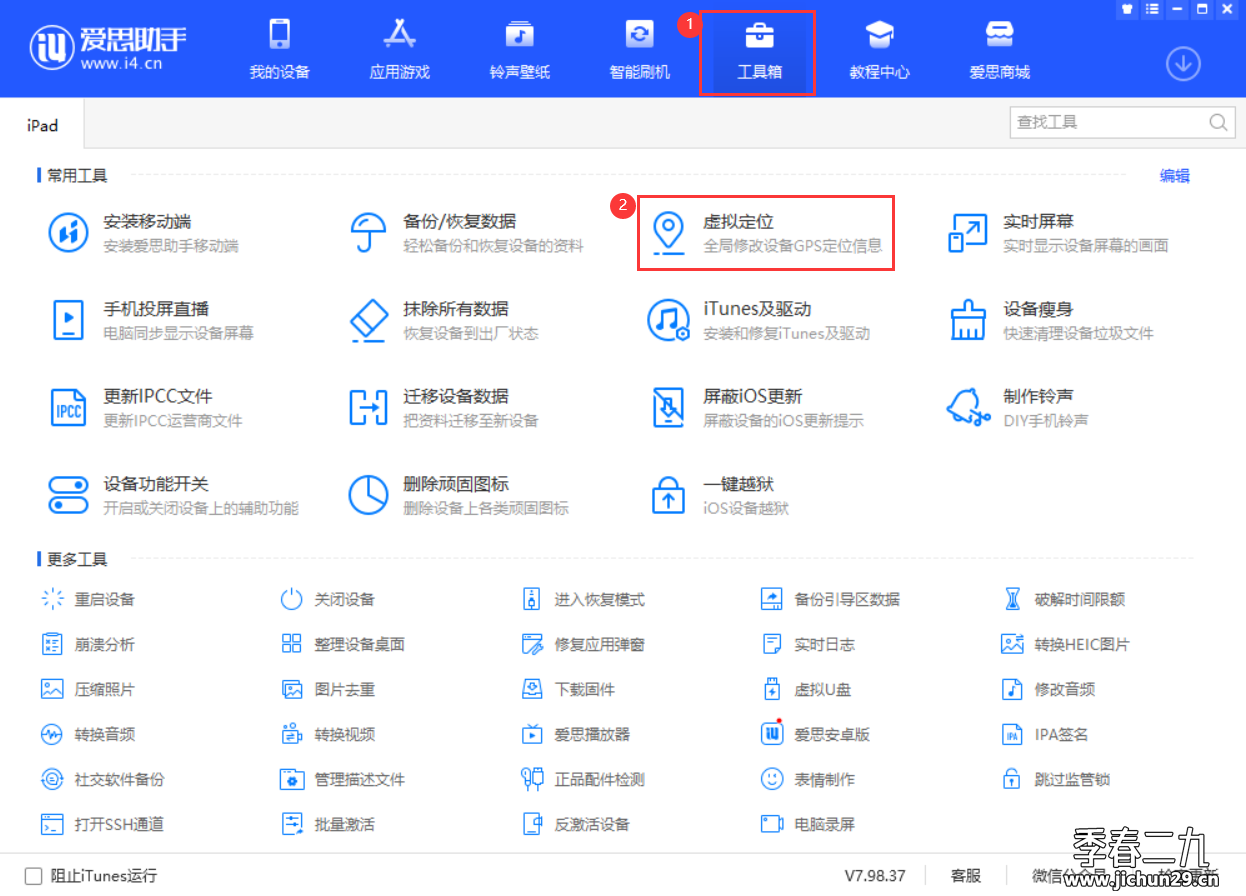Open 实时日志 tool
Viewport: 1246px width, 896px height.
[808, 644]
